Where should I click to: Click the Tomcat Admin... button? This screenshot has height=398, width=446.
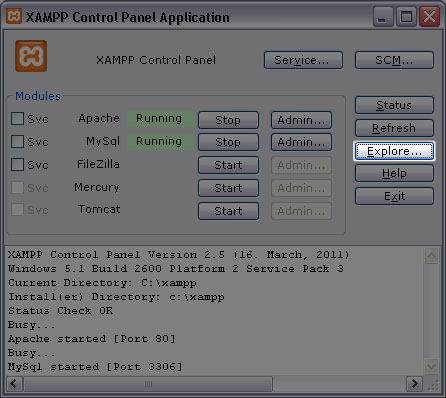coord(301,211)
